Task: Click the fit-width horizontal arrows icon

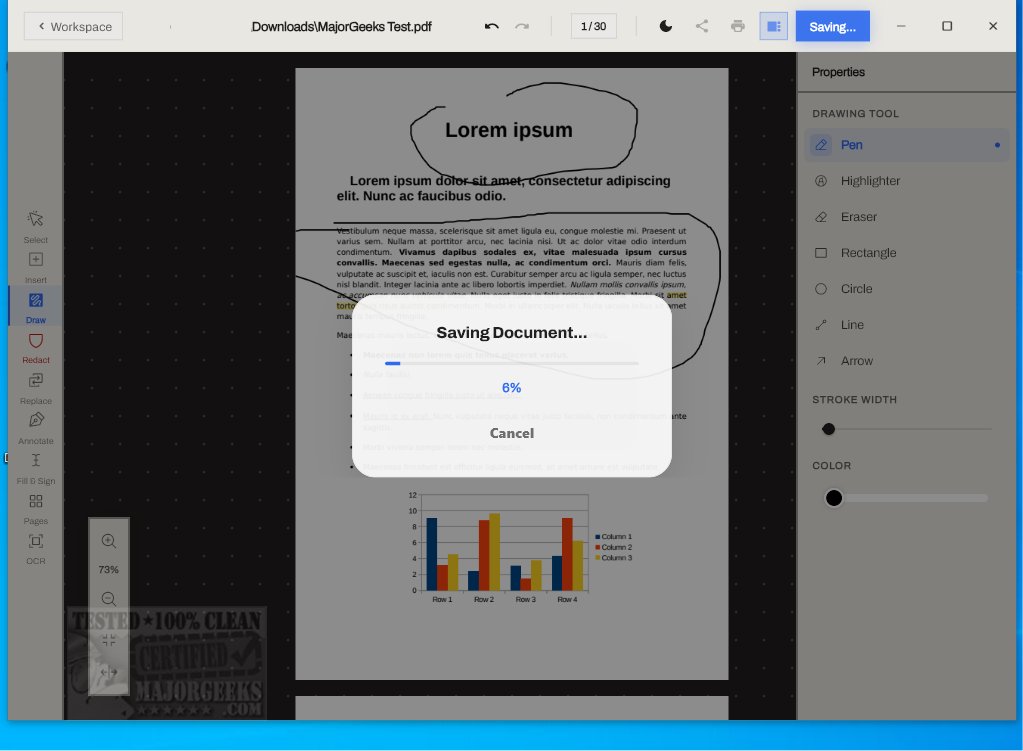Action: pyautogui.click(x=109, y=672)
